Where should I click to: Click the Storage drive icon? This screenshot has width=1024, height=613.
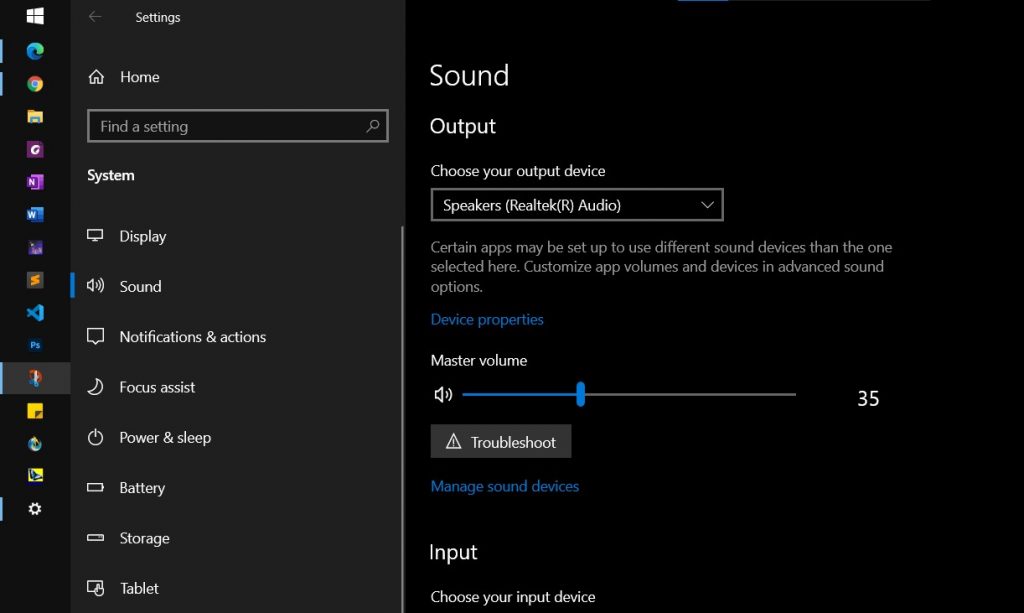(95, 537)
